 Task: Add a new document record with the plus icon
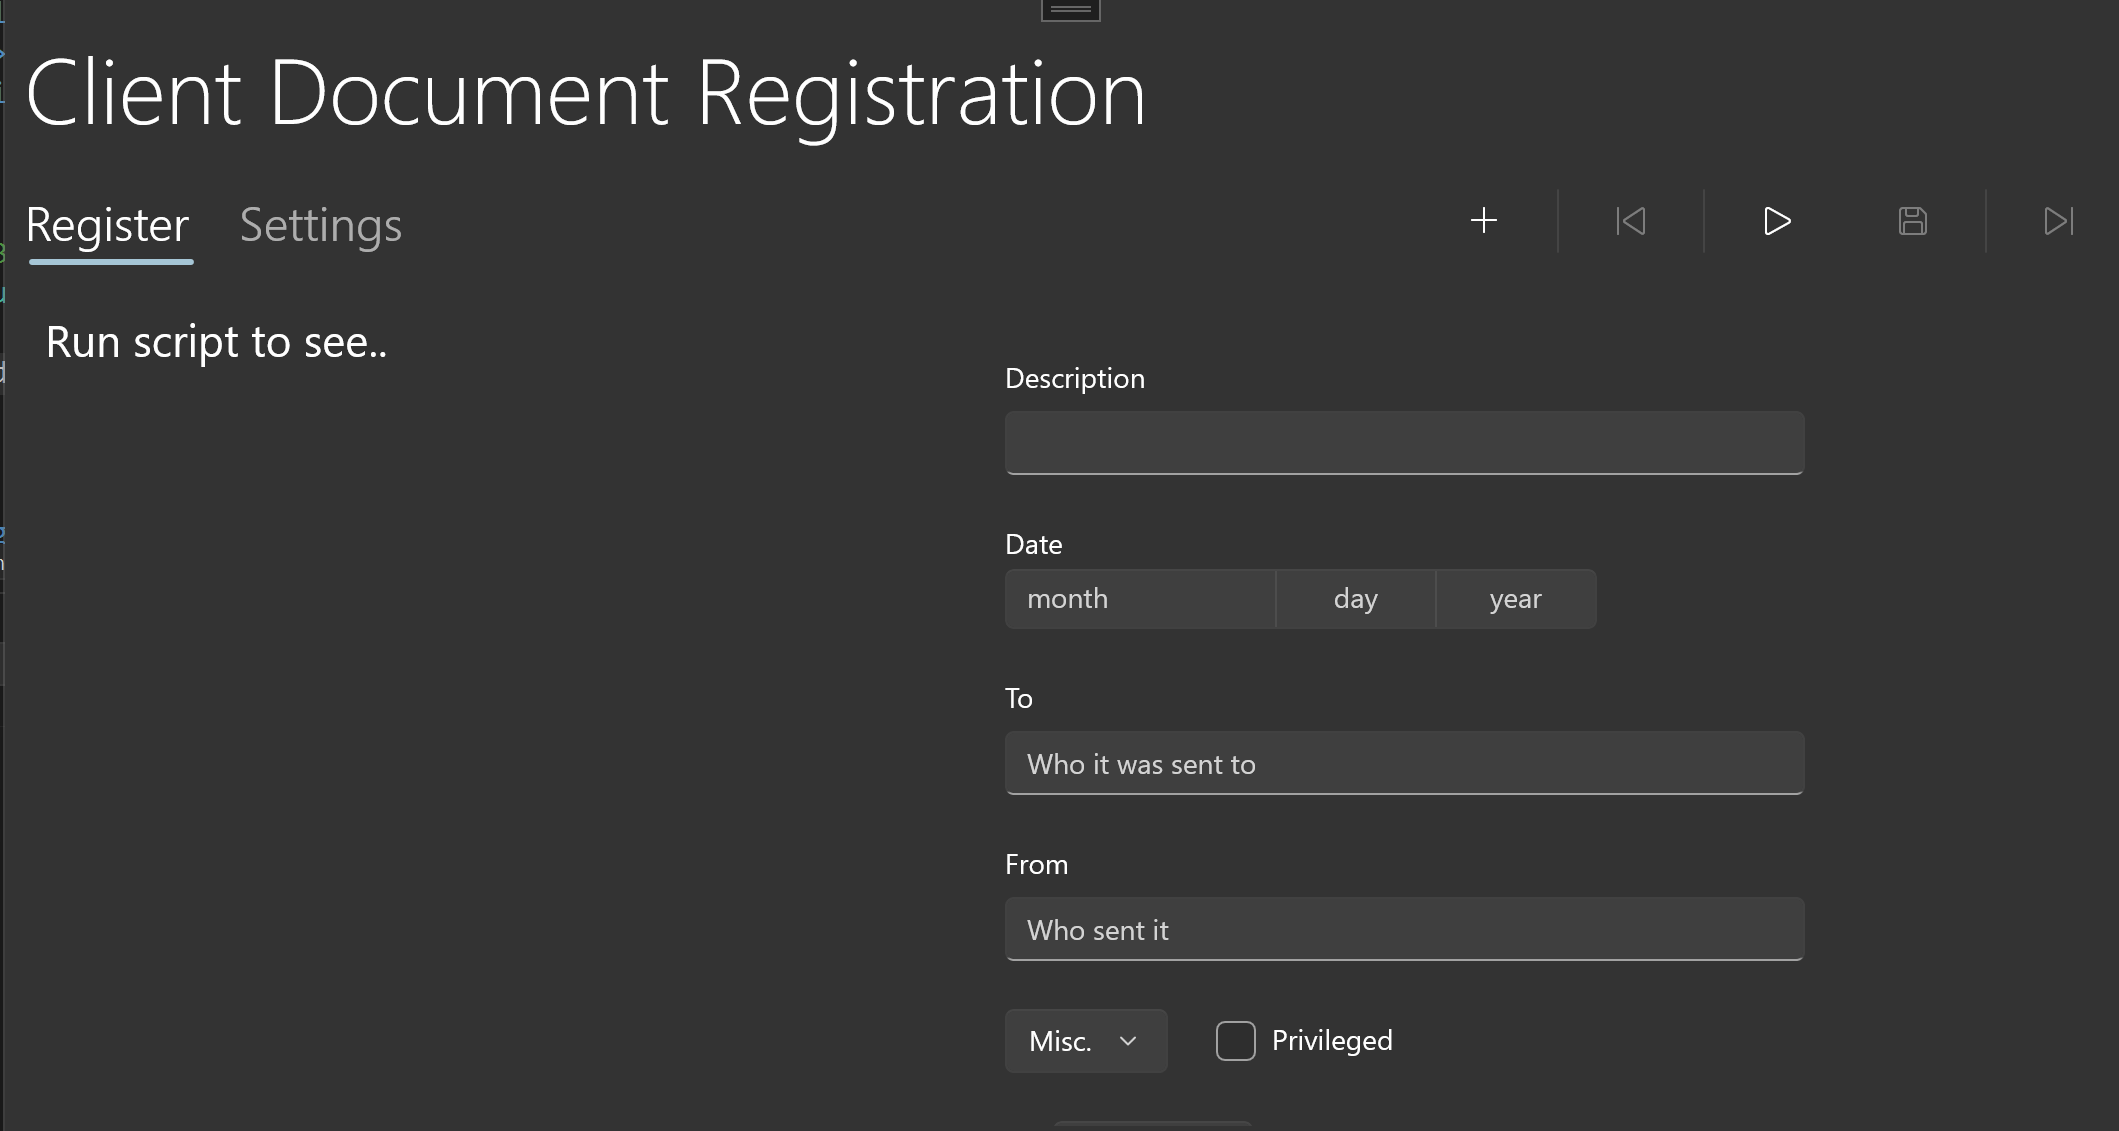[1484, 221]
